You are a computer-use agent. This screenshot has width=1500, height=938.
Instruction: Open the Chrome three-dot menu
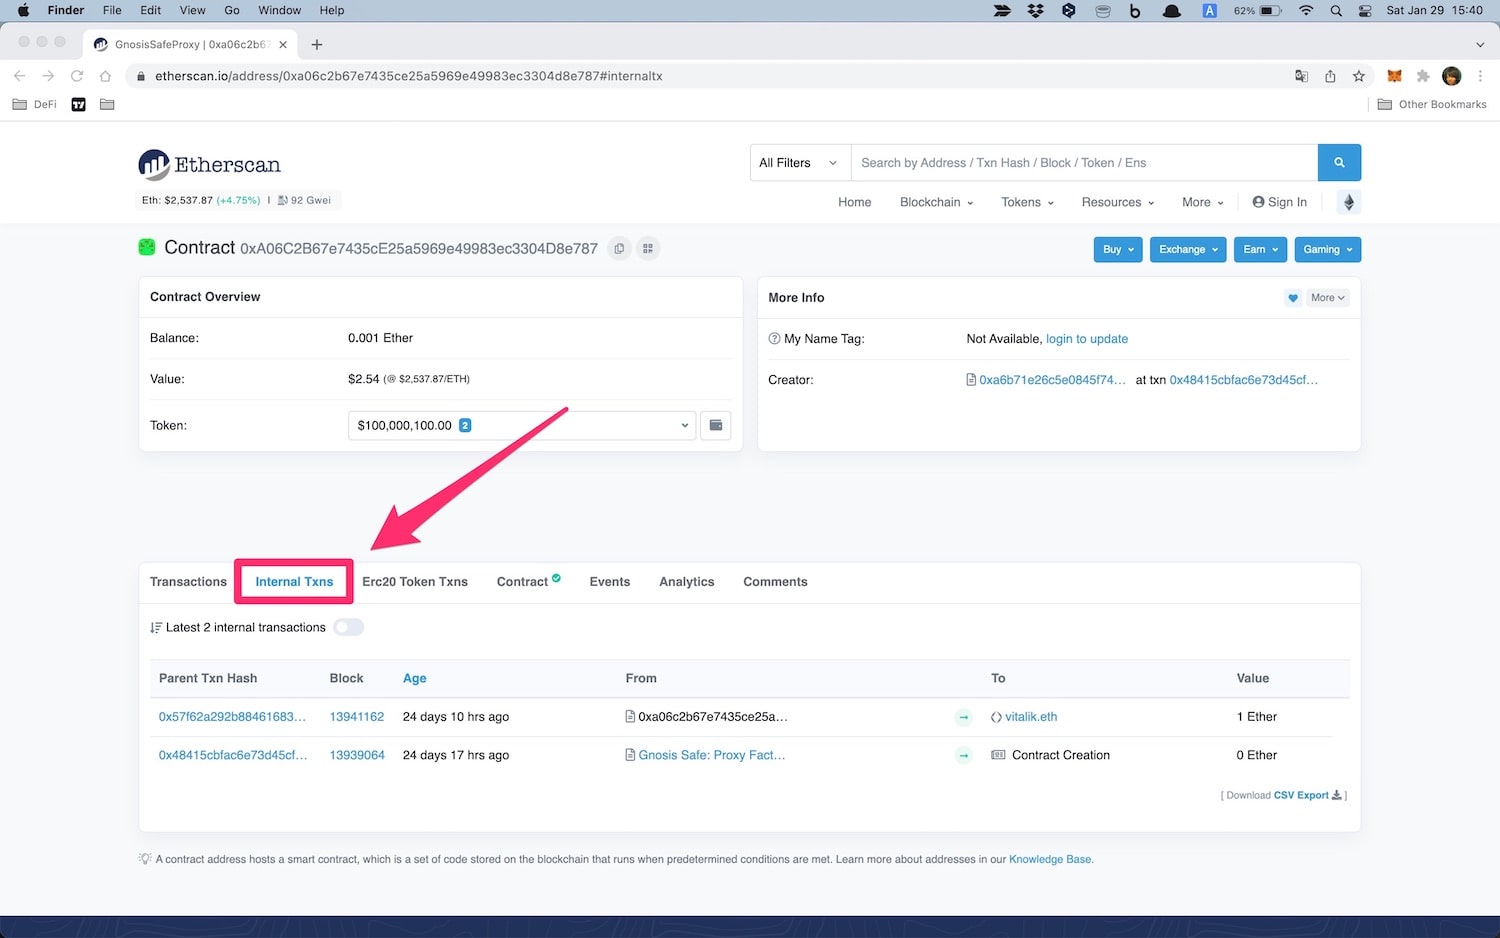(x=1480, y=76)
